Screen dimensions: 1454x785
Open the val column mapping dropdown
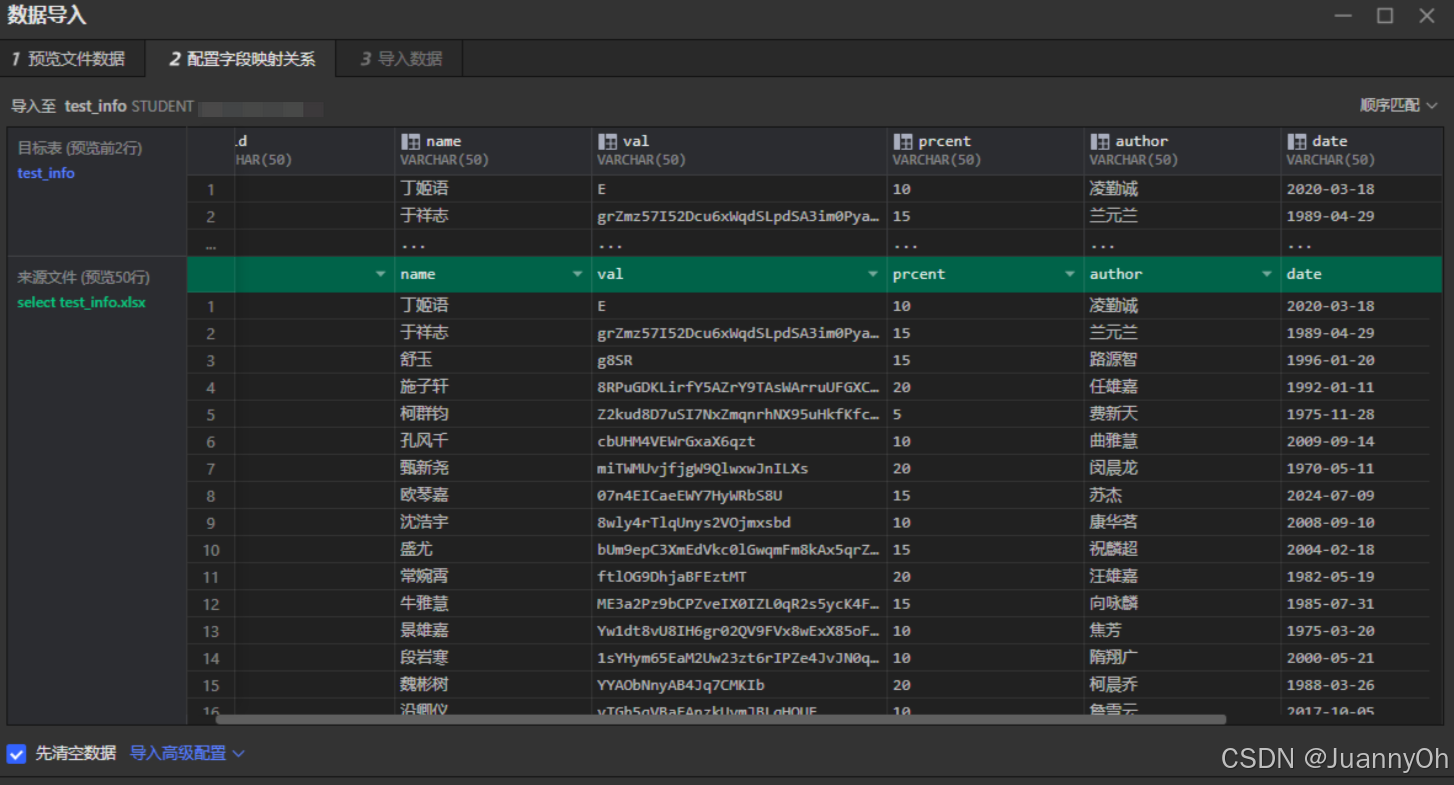872,273
